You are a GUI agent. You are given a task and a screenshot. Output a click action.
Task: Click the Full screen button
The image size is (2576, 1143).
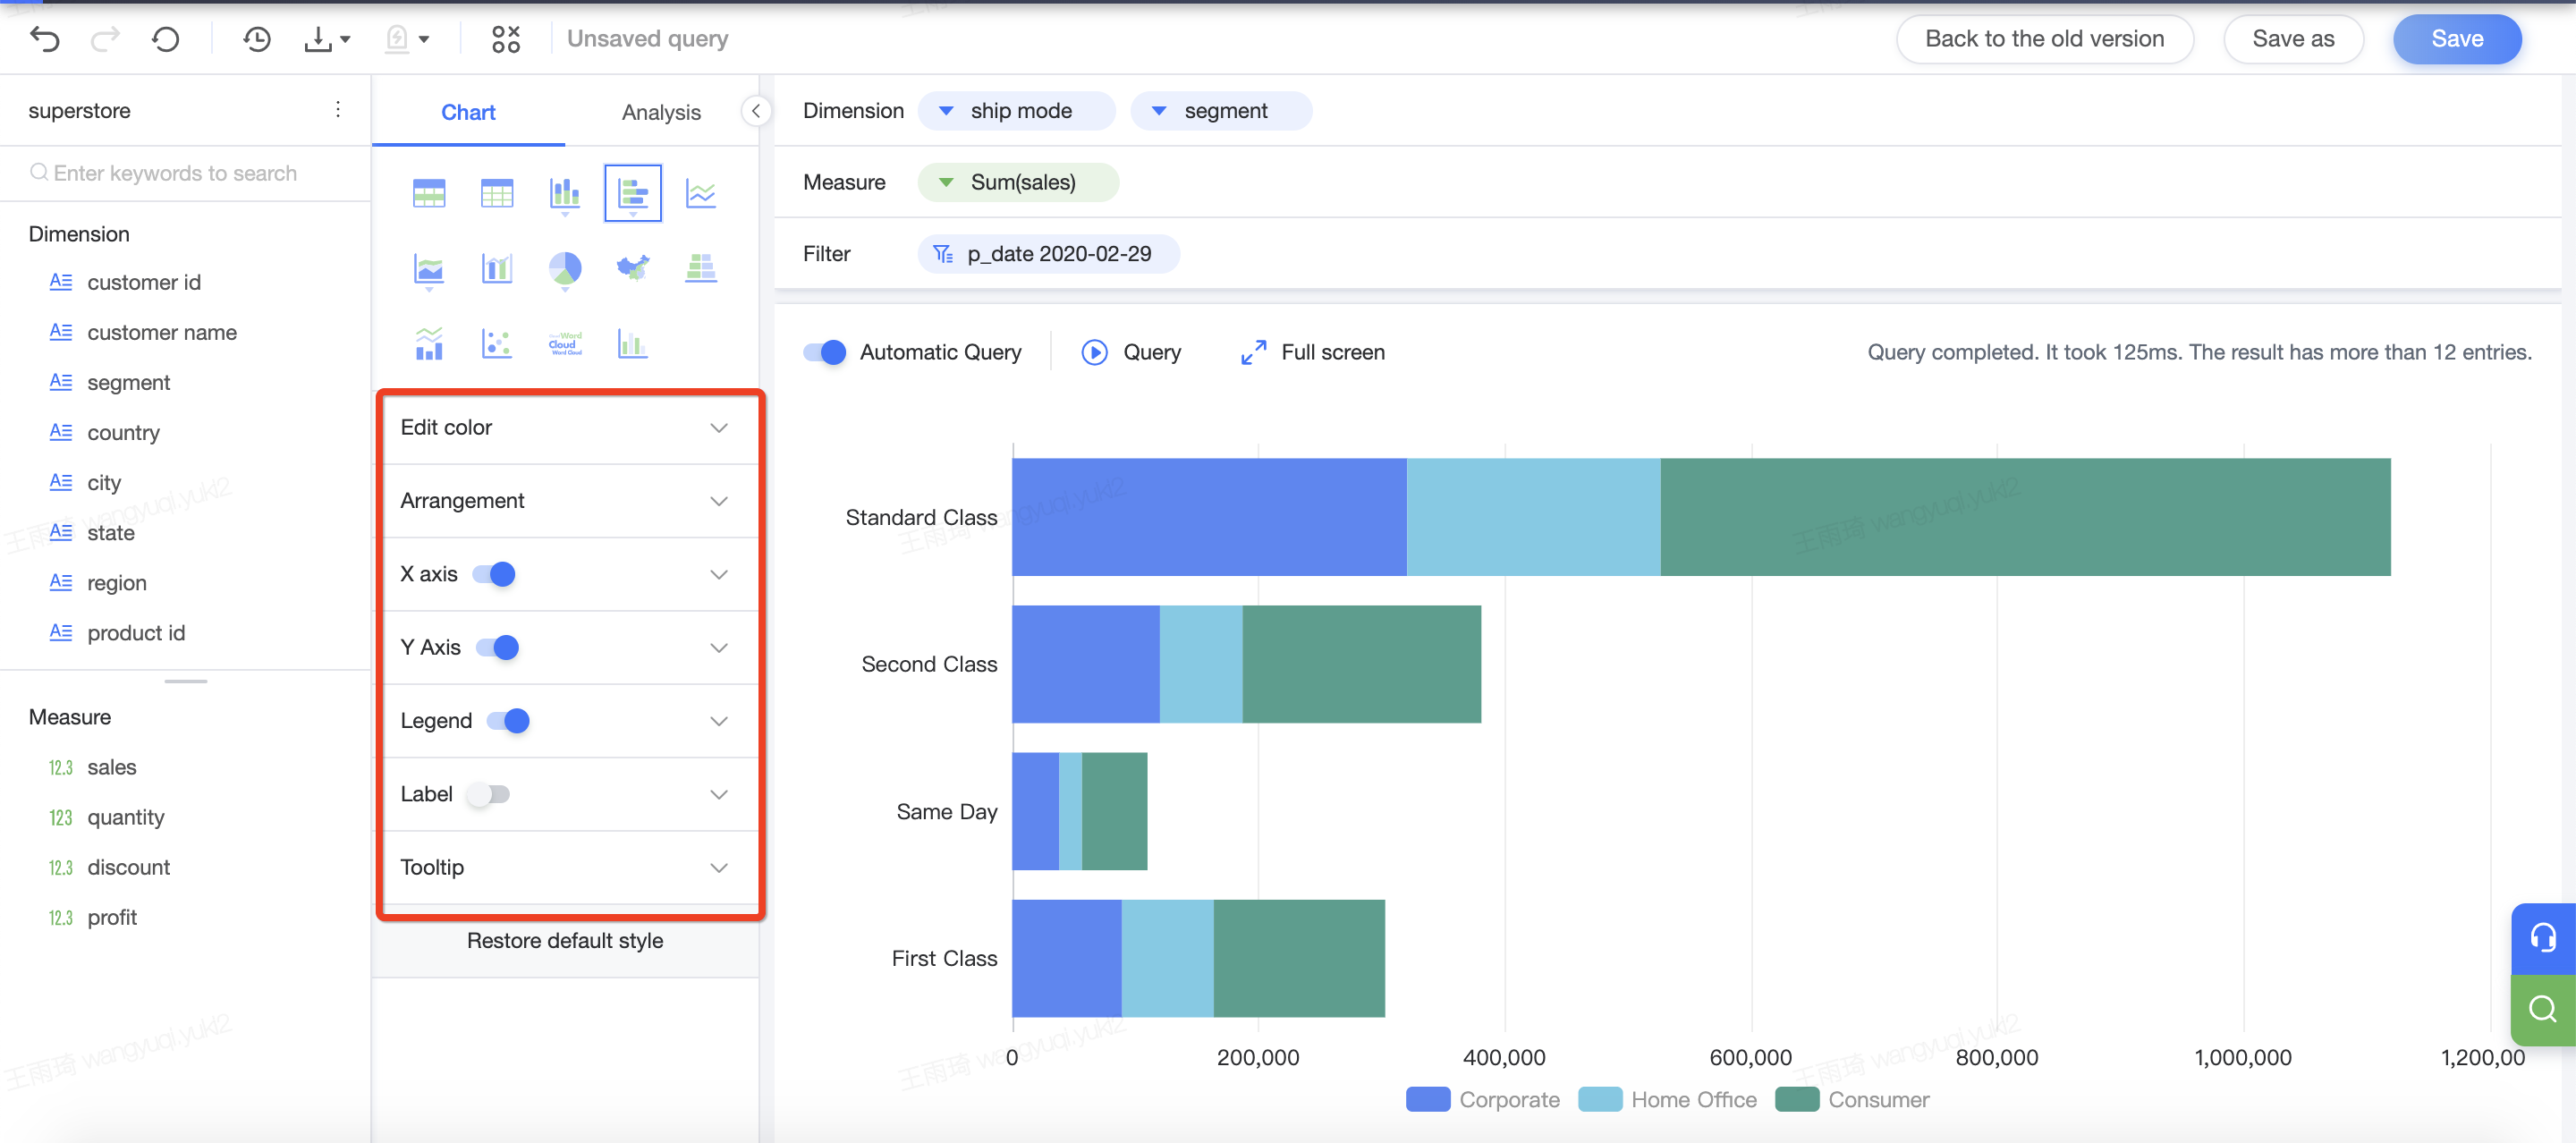coord(1313,352)
